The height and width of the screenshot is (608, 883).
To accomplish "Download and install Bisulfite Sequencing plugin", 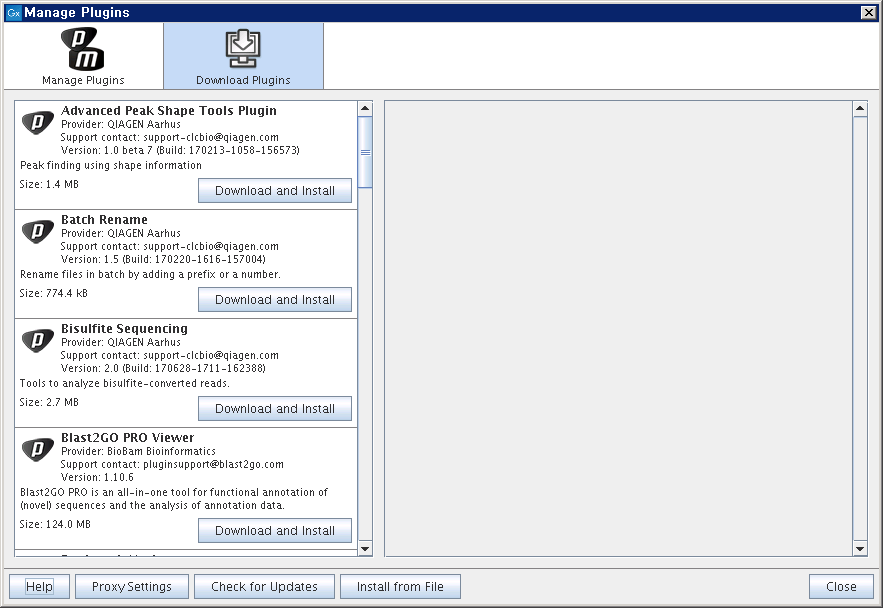I will click(x=275, y=409).
